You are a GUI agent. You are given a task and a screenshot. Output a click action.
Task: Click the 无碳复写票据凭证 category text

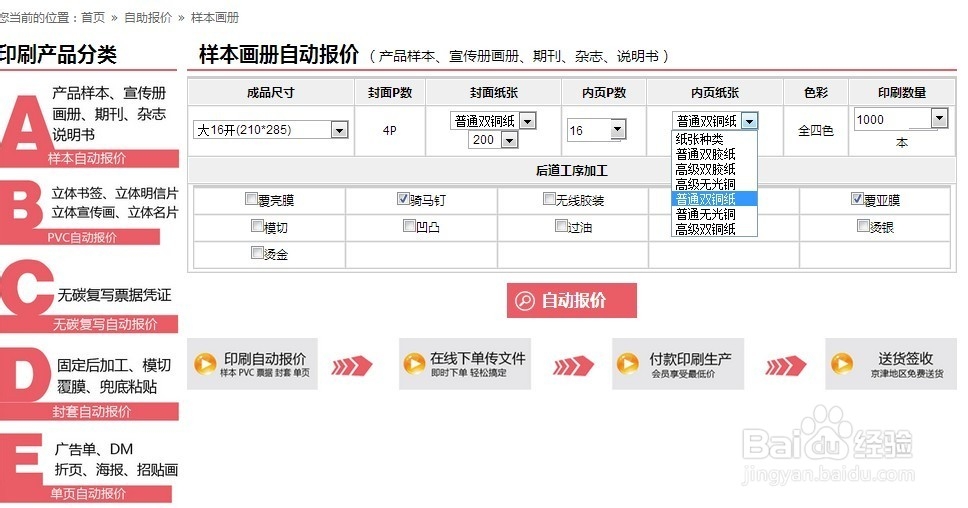pos(114,295)
